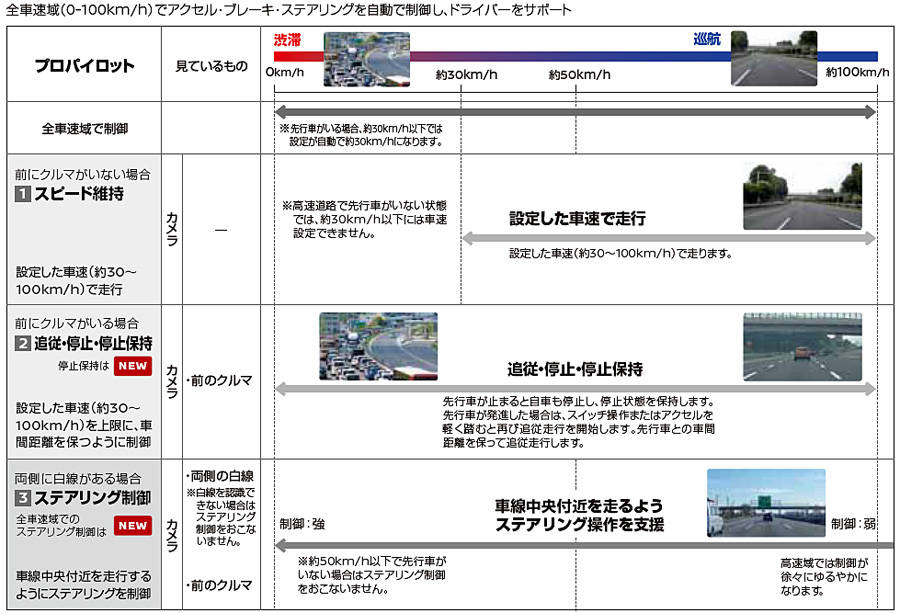This screenshot has width=900, height=613.
Task: Click the traffic jam photo in header
Action: [367, 59]
